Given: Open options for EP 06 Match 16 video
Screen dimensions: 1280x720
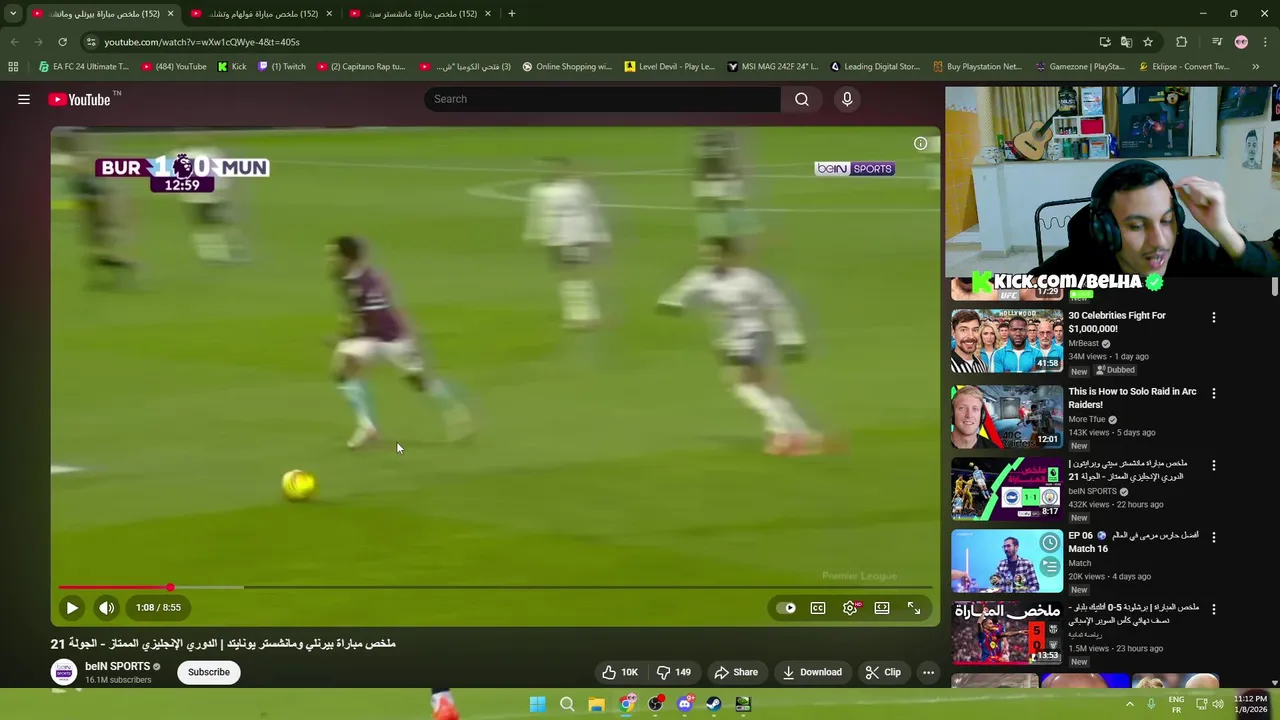Looking at the screenshot, I should pyautogui.click(x=1214, y=537).
